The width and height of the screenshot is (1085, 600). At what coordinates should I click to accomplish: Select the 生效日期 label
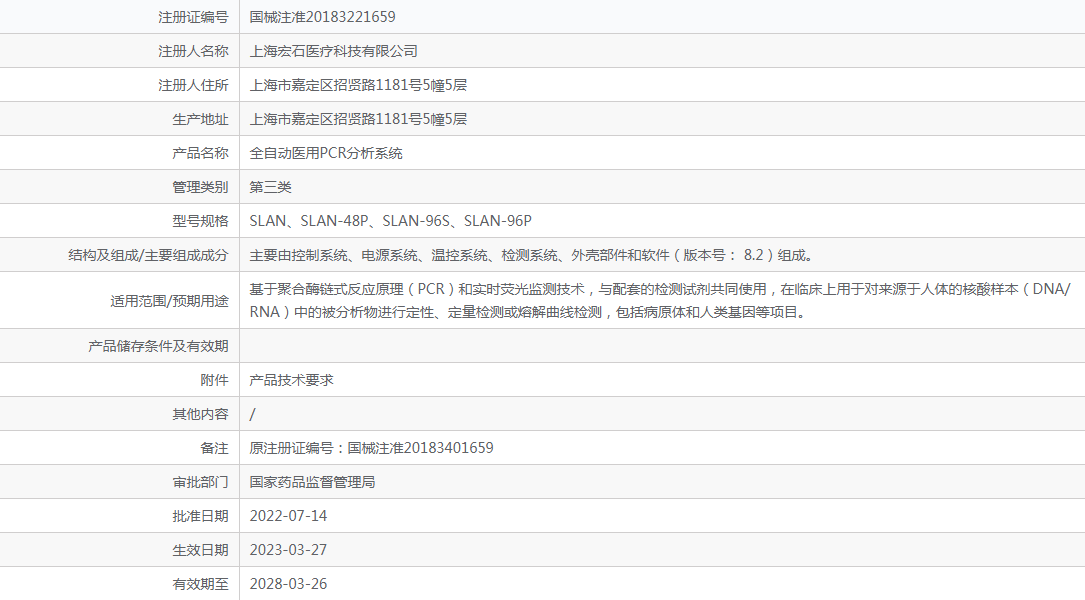click(200, 549)
